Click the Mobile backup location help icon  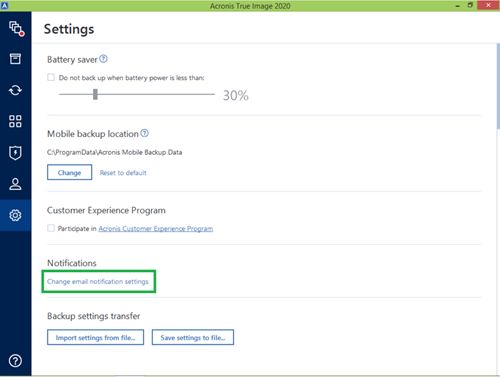[144, 133]
